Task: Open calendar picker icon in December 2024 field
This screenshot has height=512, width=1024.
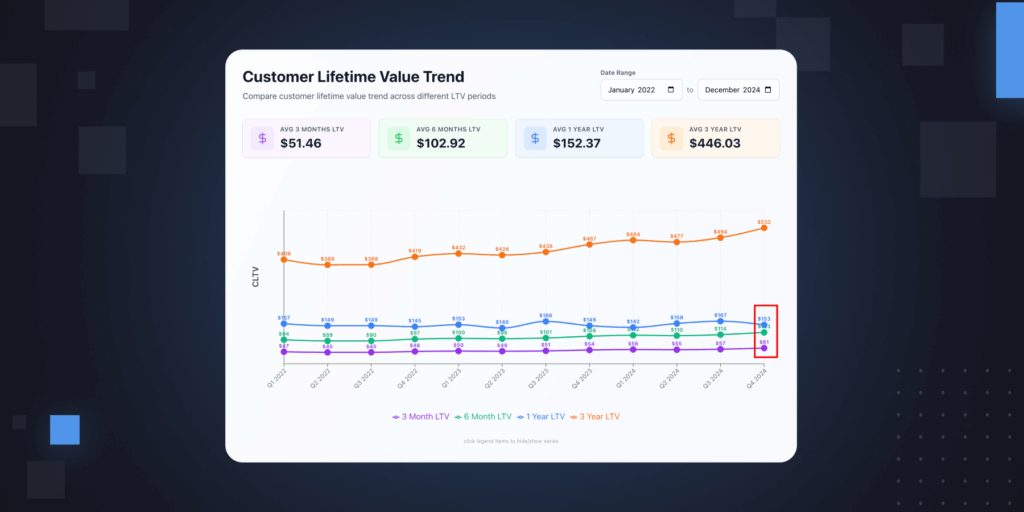Action: pyautogui.click(x=768, y=90)
